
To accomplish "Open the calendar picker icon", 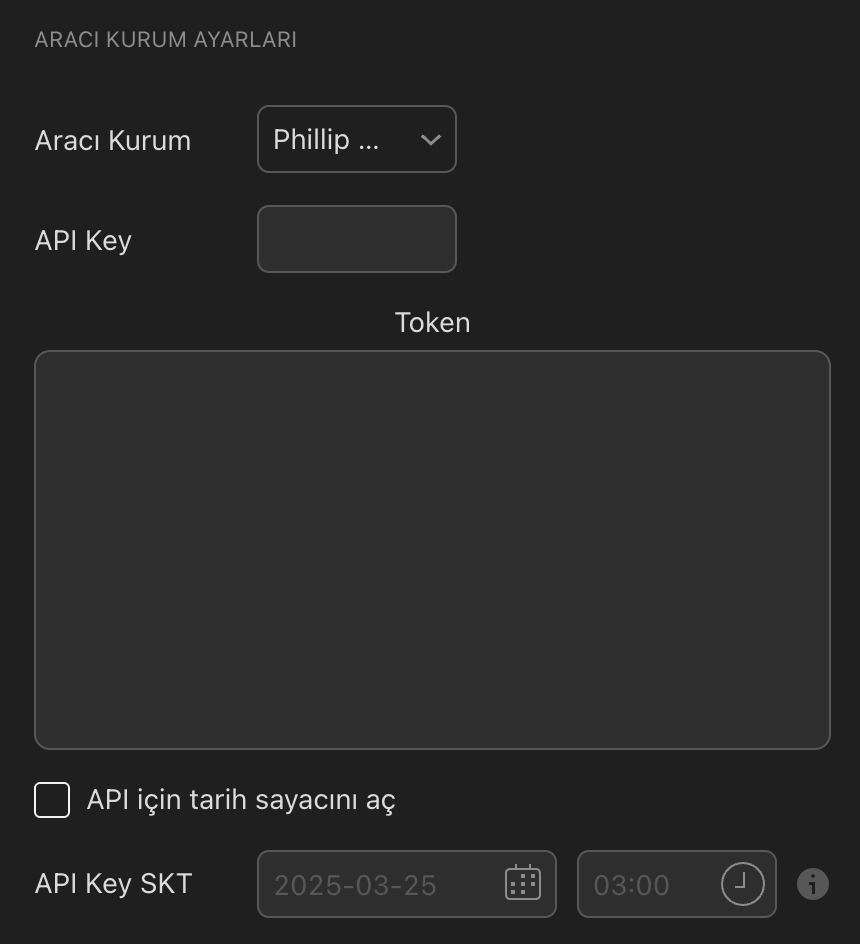I will 522,883.
